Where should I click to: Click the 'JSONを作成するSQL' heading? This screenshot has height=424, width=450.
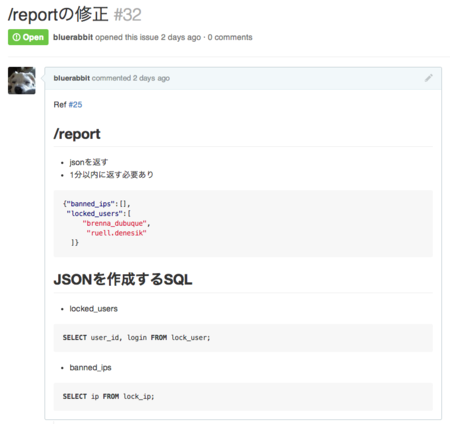point(123,279)
